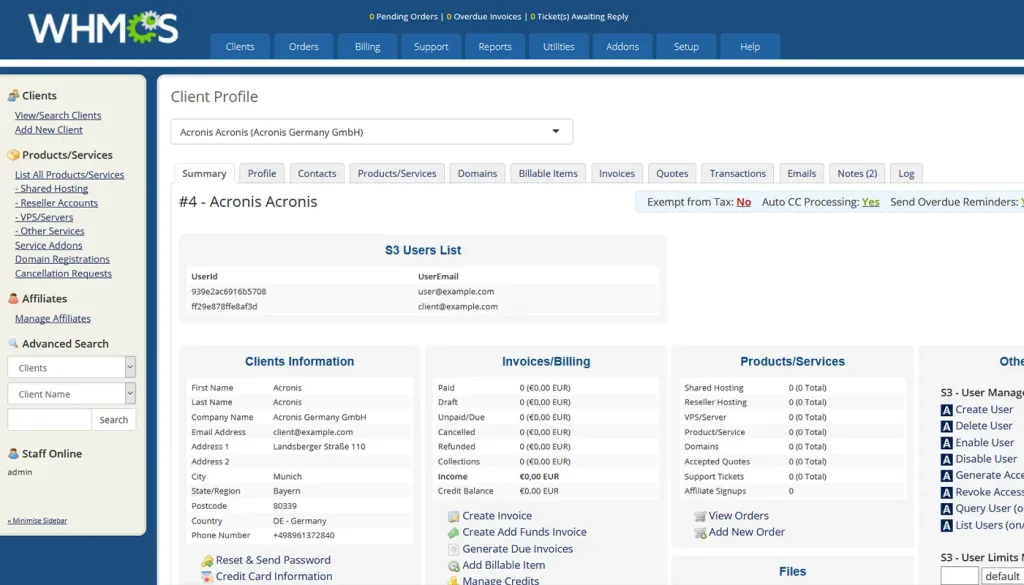This screenshot has width=1024, height=585.
Task: Toggle Send Overdue Reminders
Action: [x=1019, y=201]
